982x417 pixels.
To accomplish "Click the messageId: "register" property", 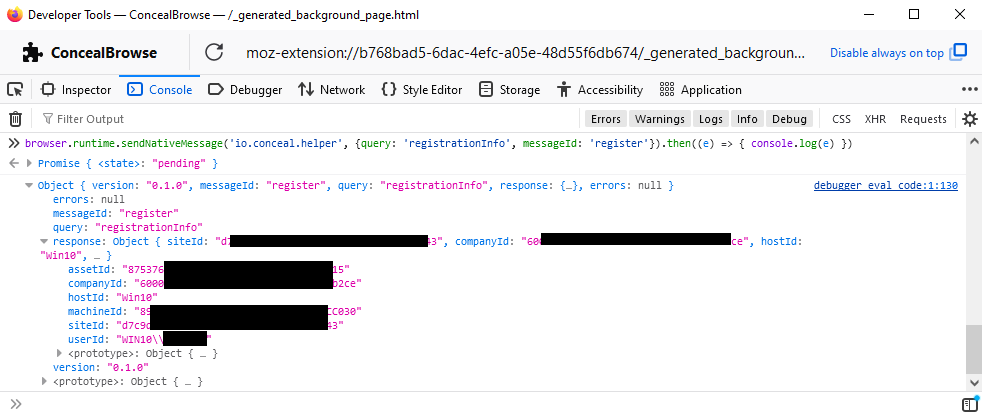I will (116, 214).
